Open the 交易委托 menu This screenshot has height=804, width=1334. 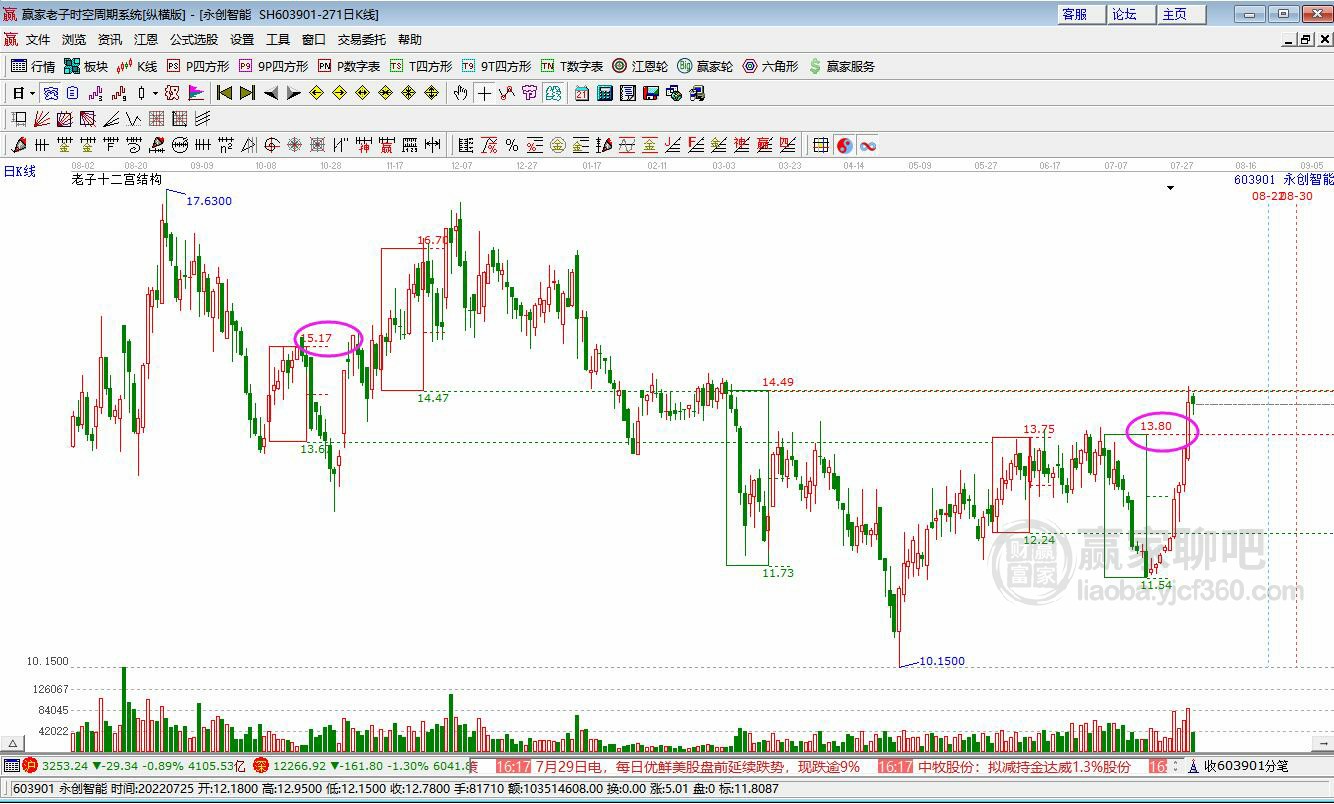coord(362,40)
